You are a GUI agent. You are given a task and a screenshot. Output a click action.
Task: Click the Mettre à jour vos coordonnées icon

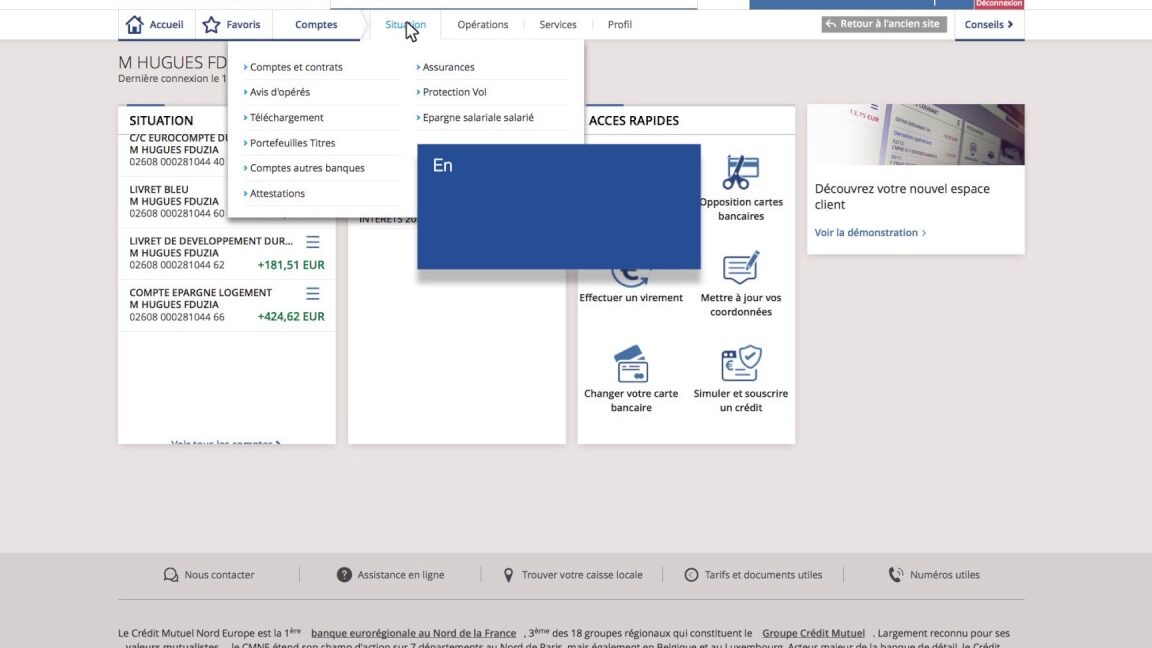click(741, 268)
